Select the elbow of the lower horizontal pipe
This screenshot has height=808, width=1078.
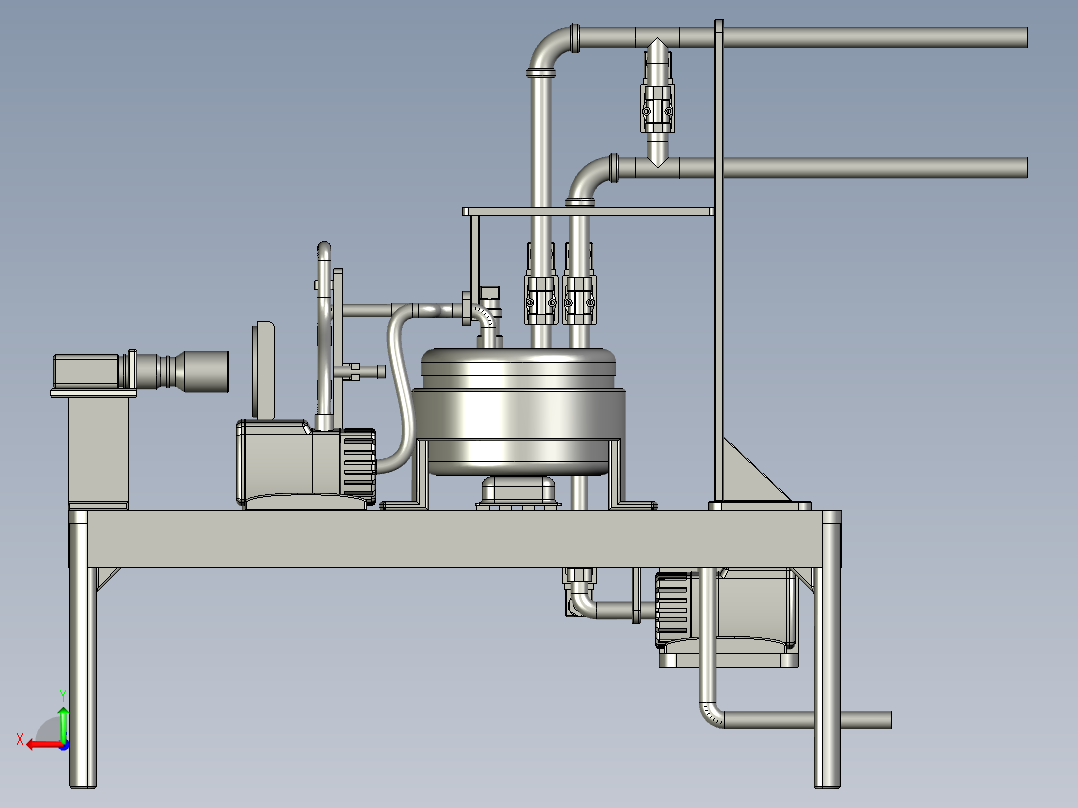590,181
